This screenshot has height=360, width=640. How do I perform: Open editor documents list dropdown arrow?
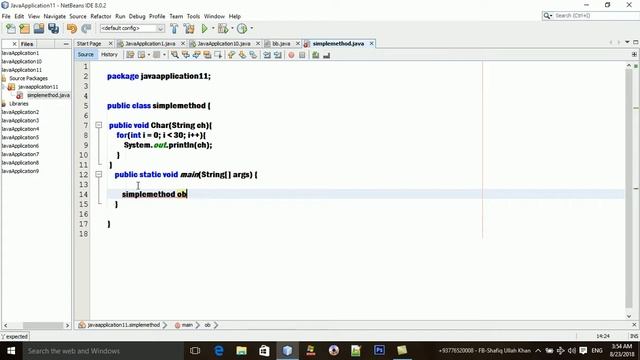click(627, 42)
